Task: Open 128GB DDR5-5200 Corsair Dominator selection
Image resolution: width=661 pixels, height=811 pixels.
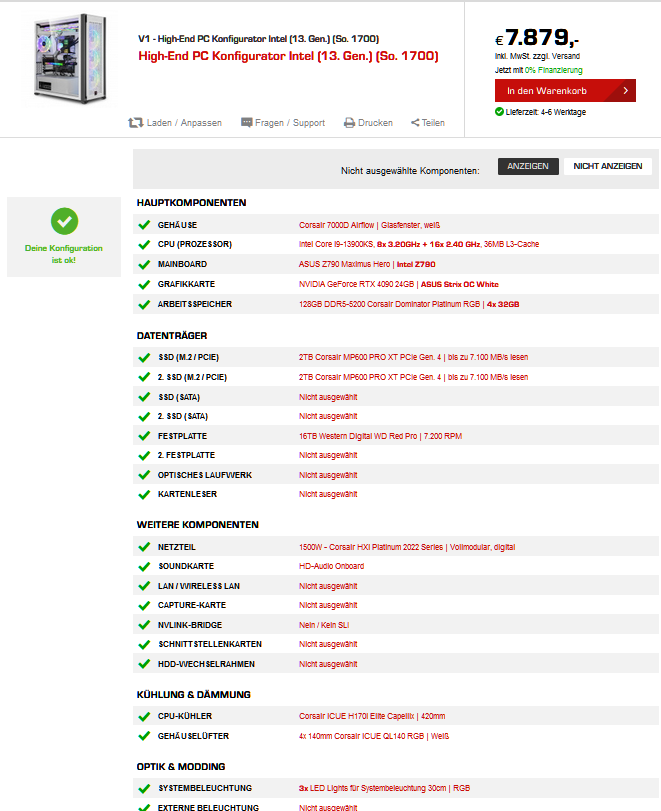Action: click(409, 304)
